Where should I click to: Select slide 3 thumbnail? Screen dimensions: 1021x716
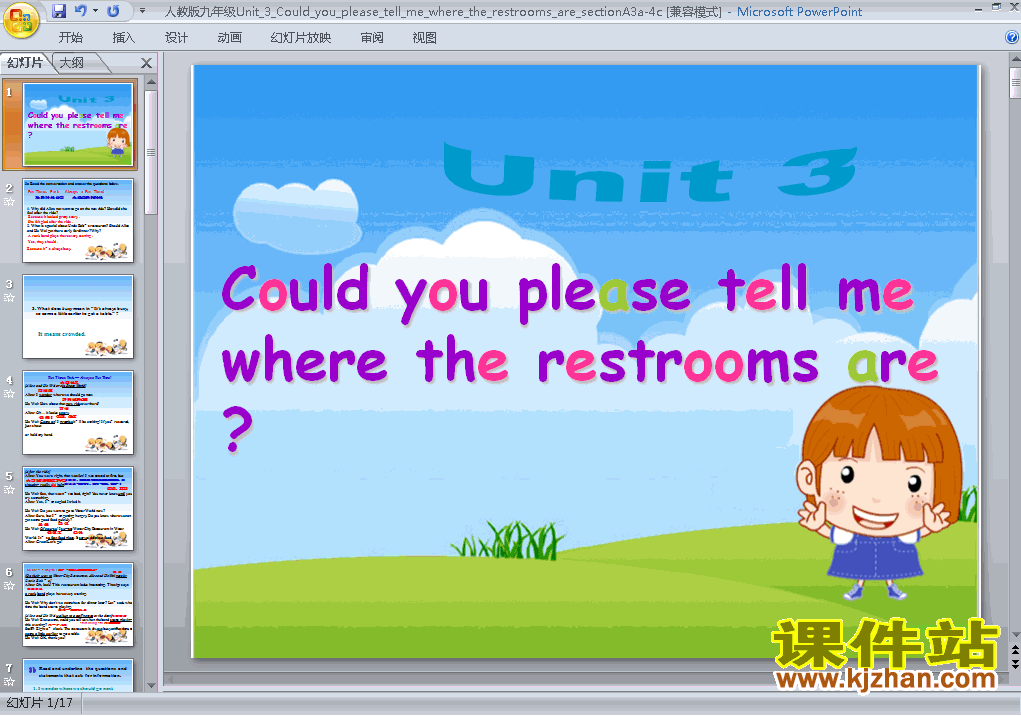(x=78, y=316)
